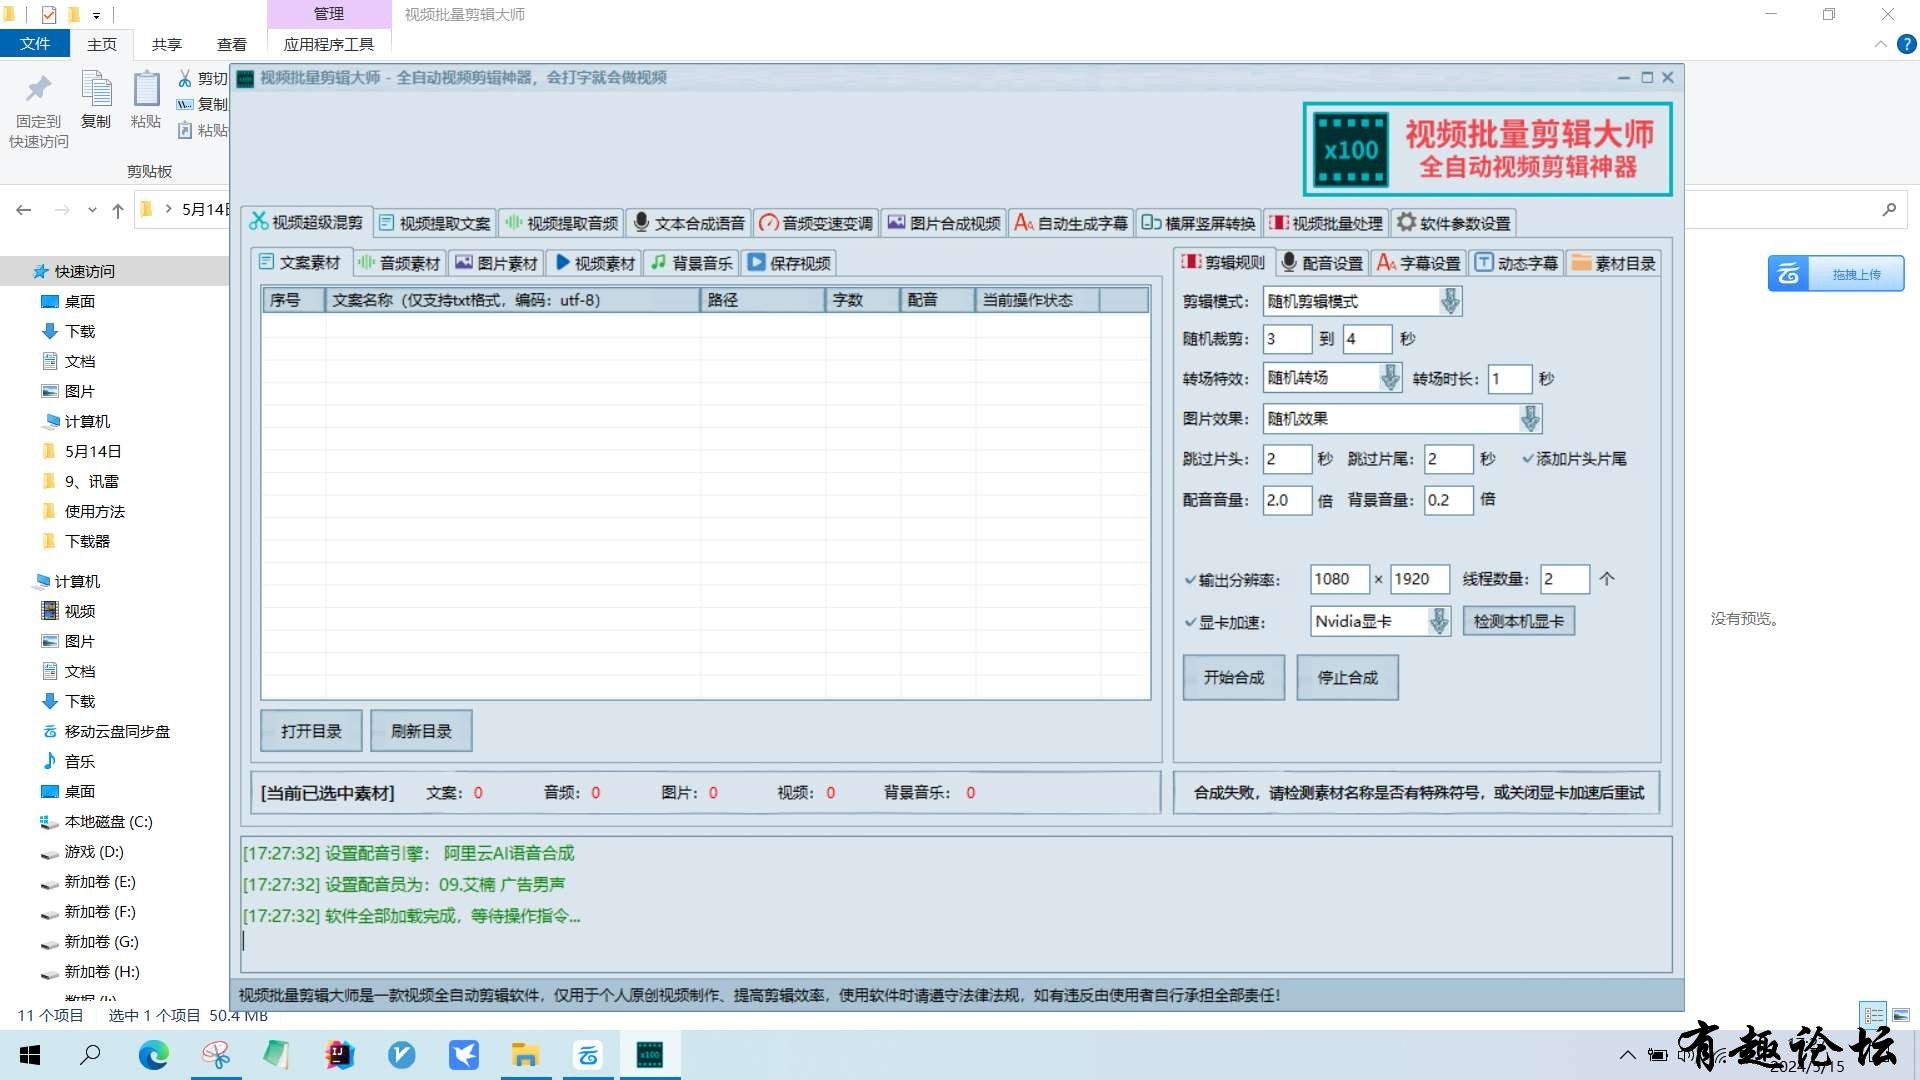Viewport: 1920px width, 1080px height.
Task: Expand the 图片效果 dropdown
Action: (1530, 418)
